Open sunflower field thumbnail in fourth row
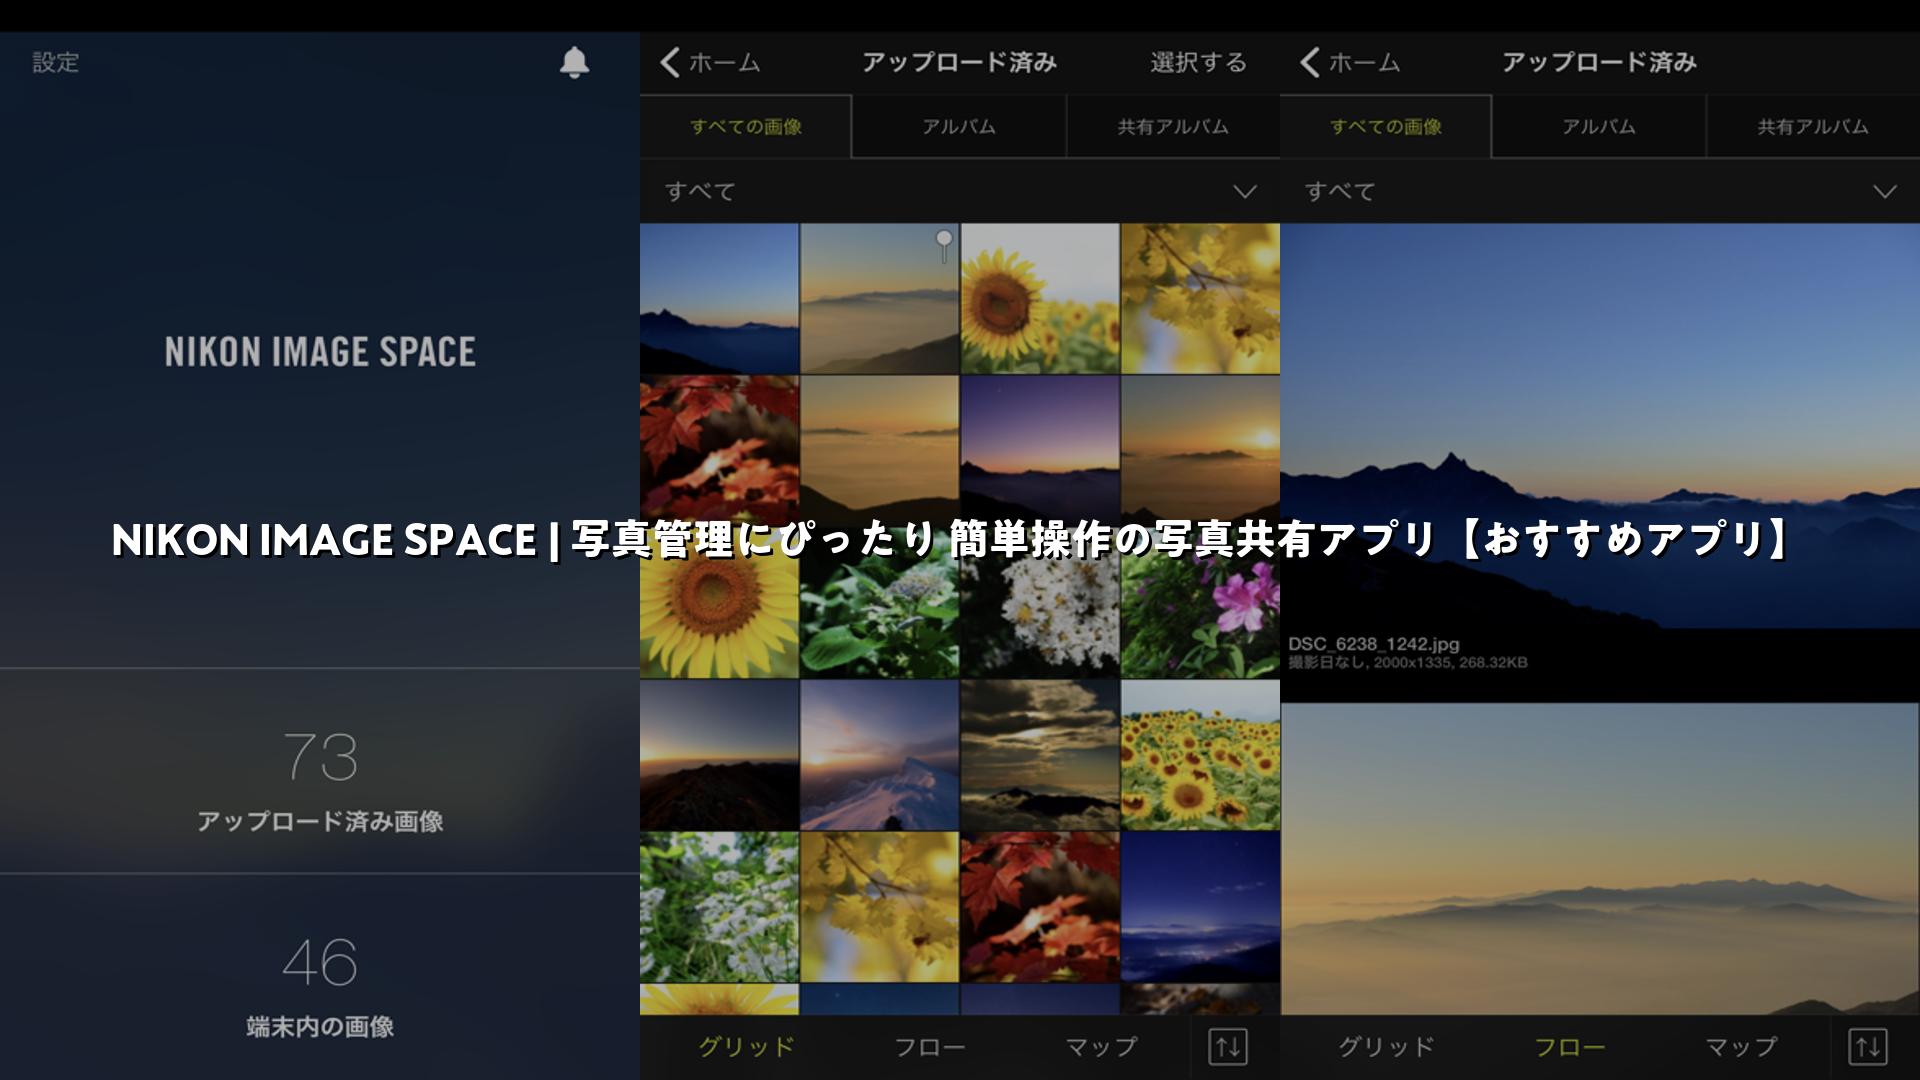Viewport: 1920px width, 1080px height. 1200,755
